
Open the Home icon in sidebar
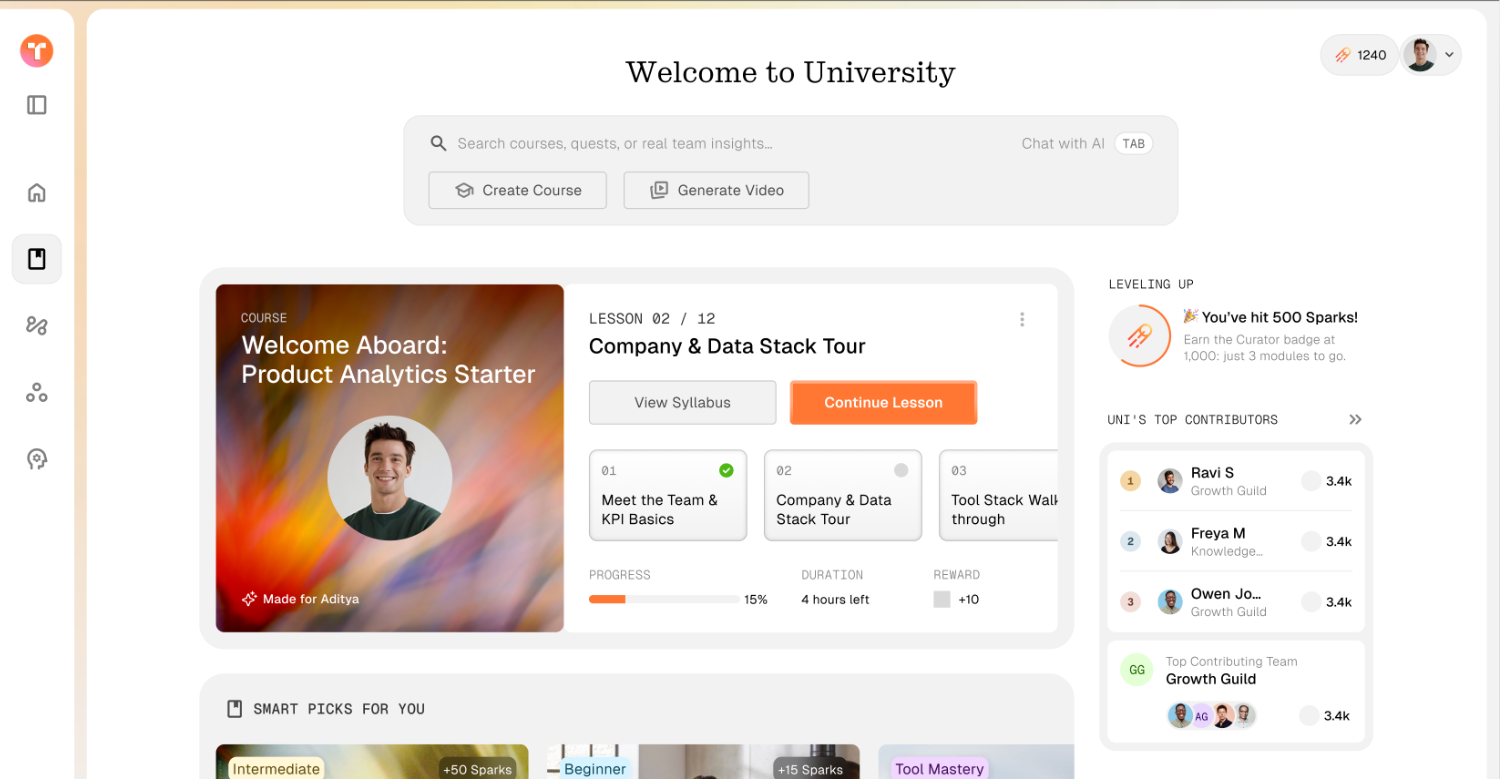37,192
